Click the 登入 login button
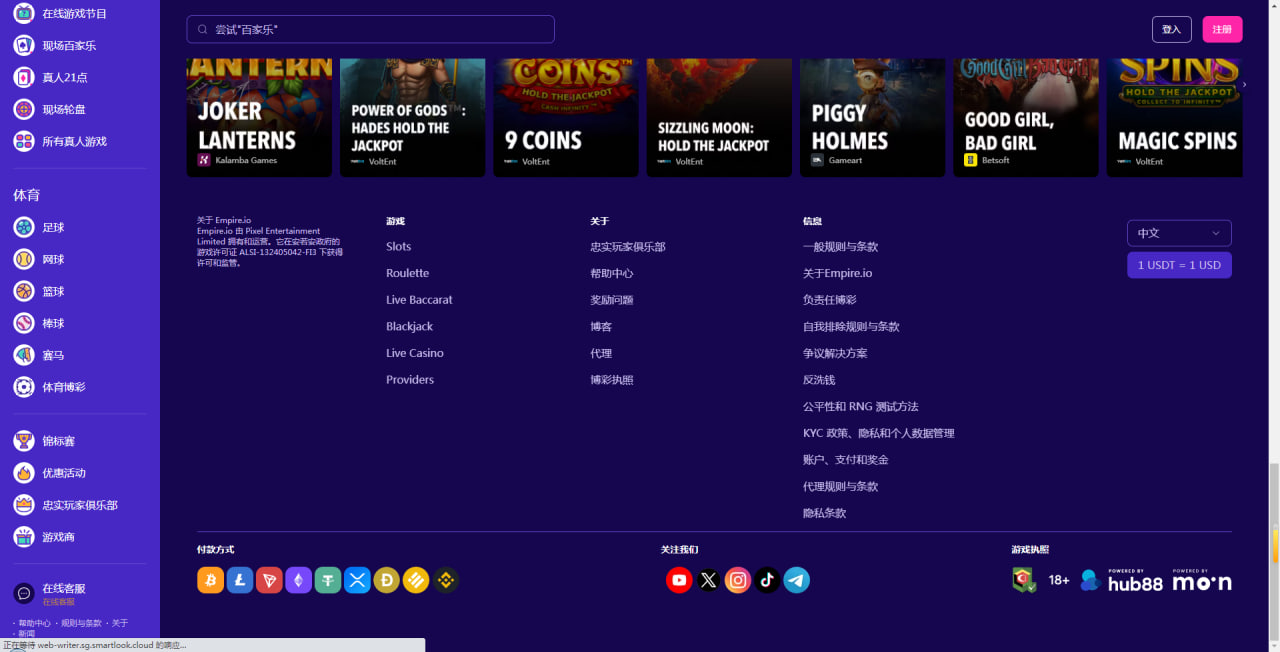Screen dimensions: 1280x652 point(1172,29)
